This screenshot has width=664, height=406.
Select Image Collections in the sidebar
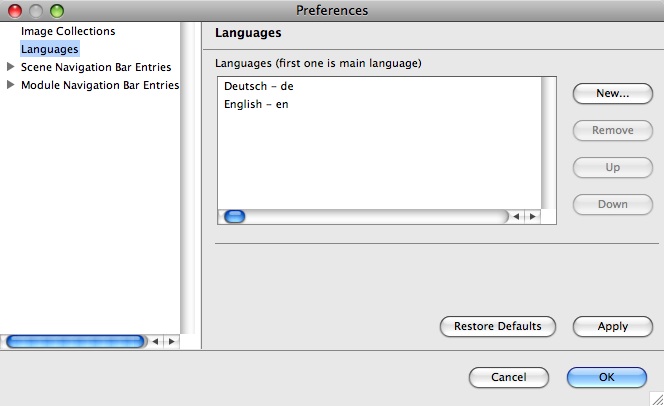tap(68, 31)
